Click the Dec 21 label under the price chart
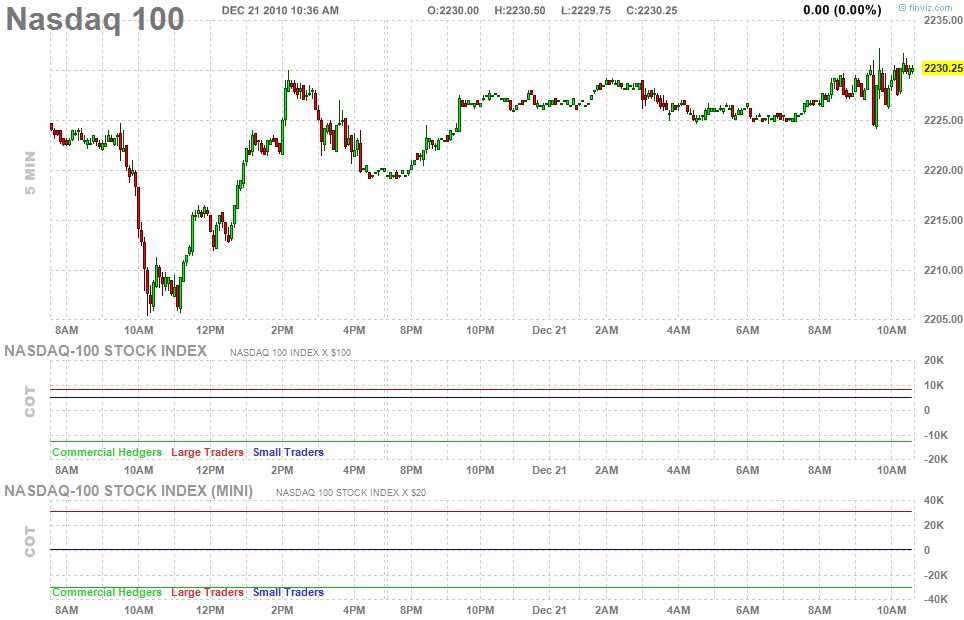964x620 pixels. click(549, 330)
